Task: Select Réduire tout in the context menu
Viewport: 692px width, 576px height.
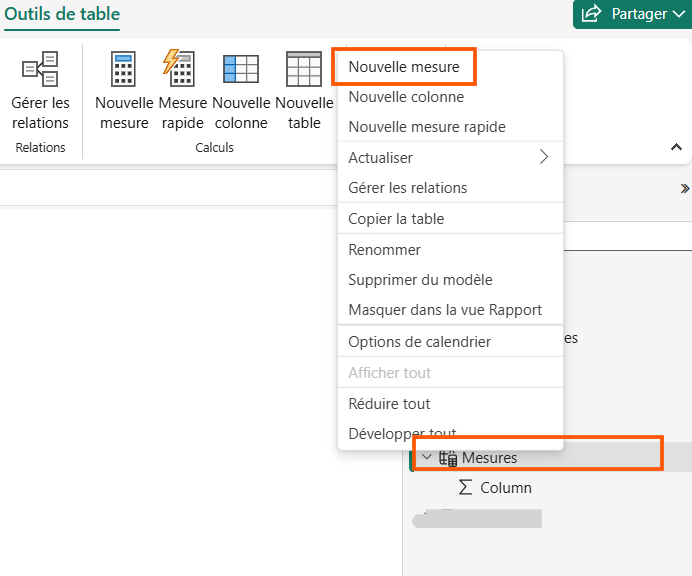Action: [x=450, y=403]
